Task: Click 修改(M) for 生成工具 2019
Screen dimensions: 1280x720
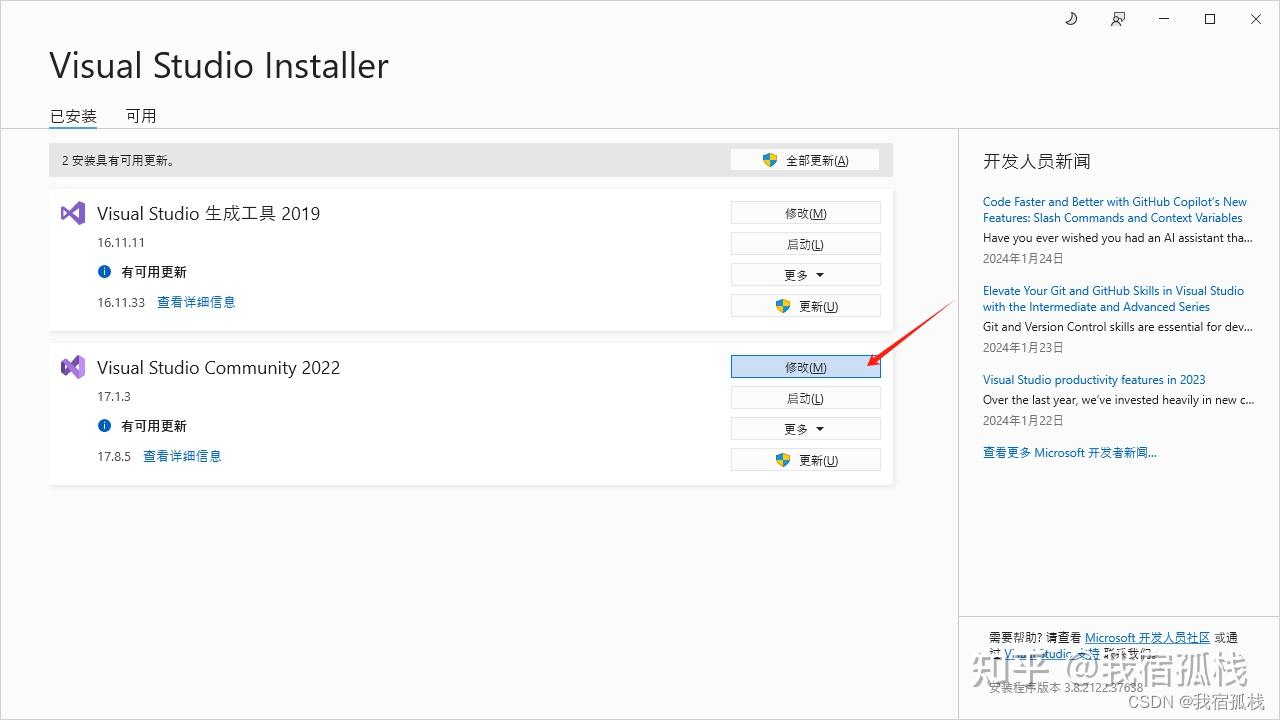Action: (805, 212)
